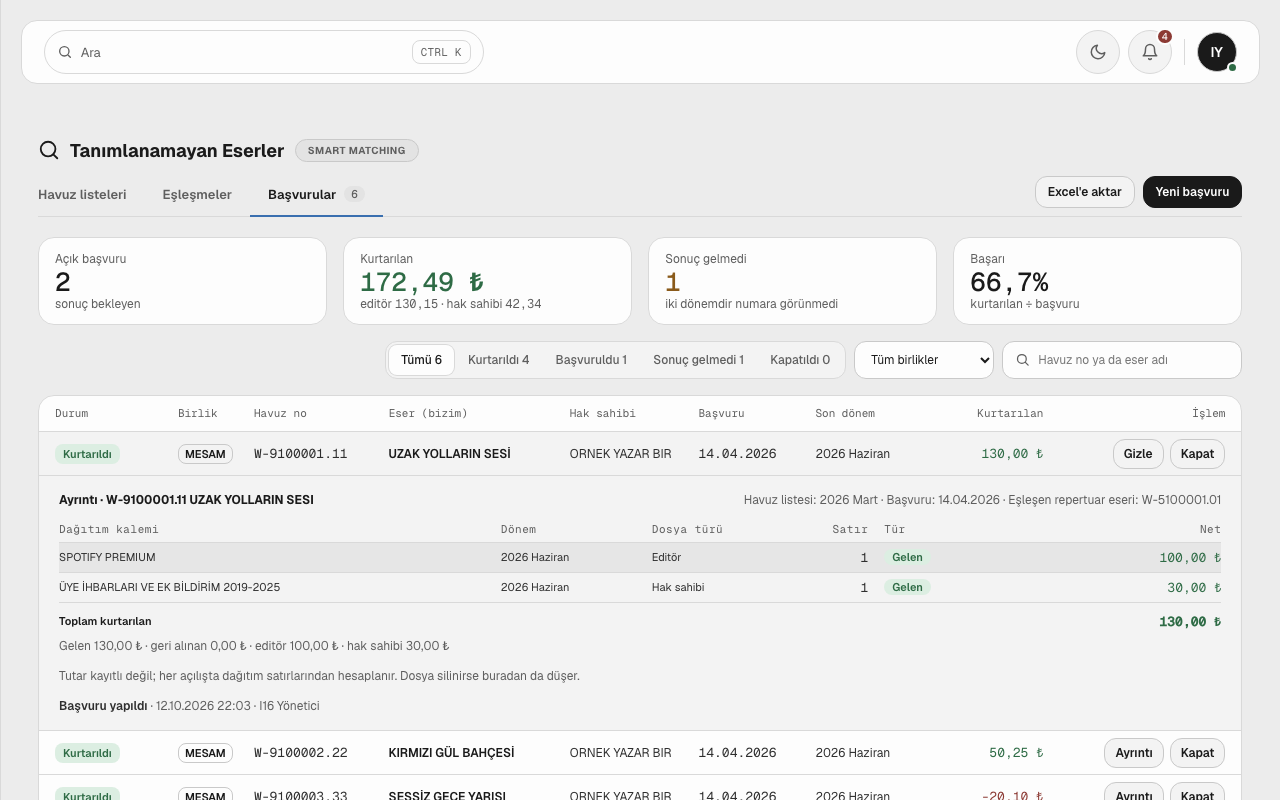This screenshot has height=800, width=1280.
Task: Click Gelen badge in SPOTIFY PREMIUM row
Action: coord(907,558)
